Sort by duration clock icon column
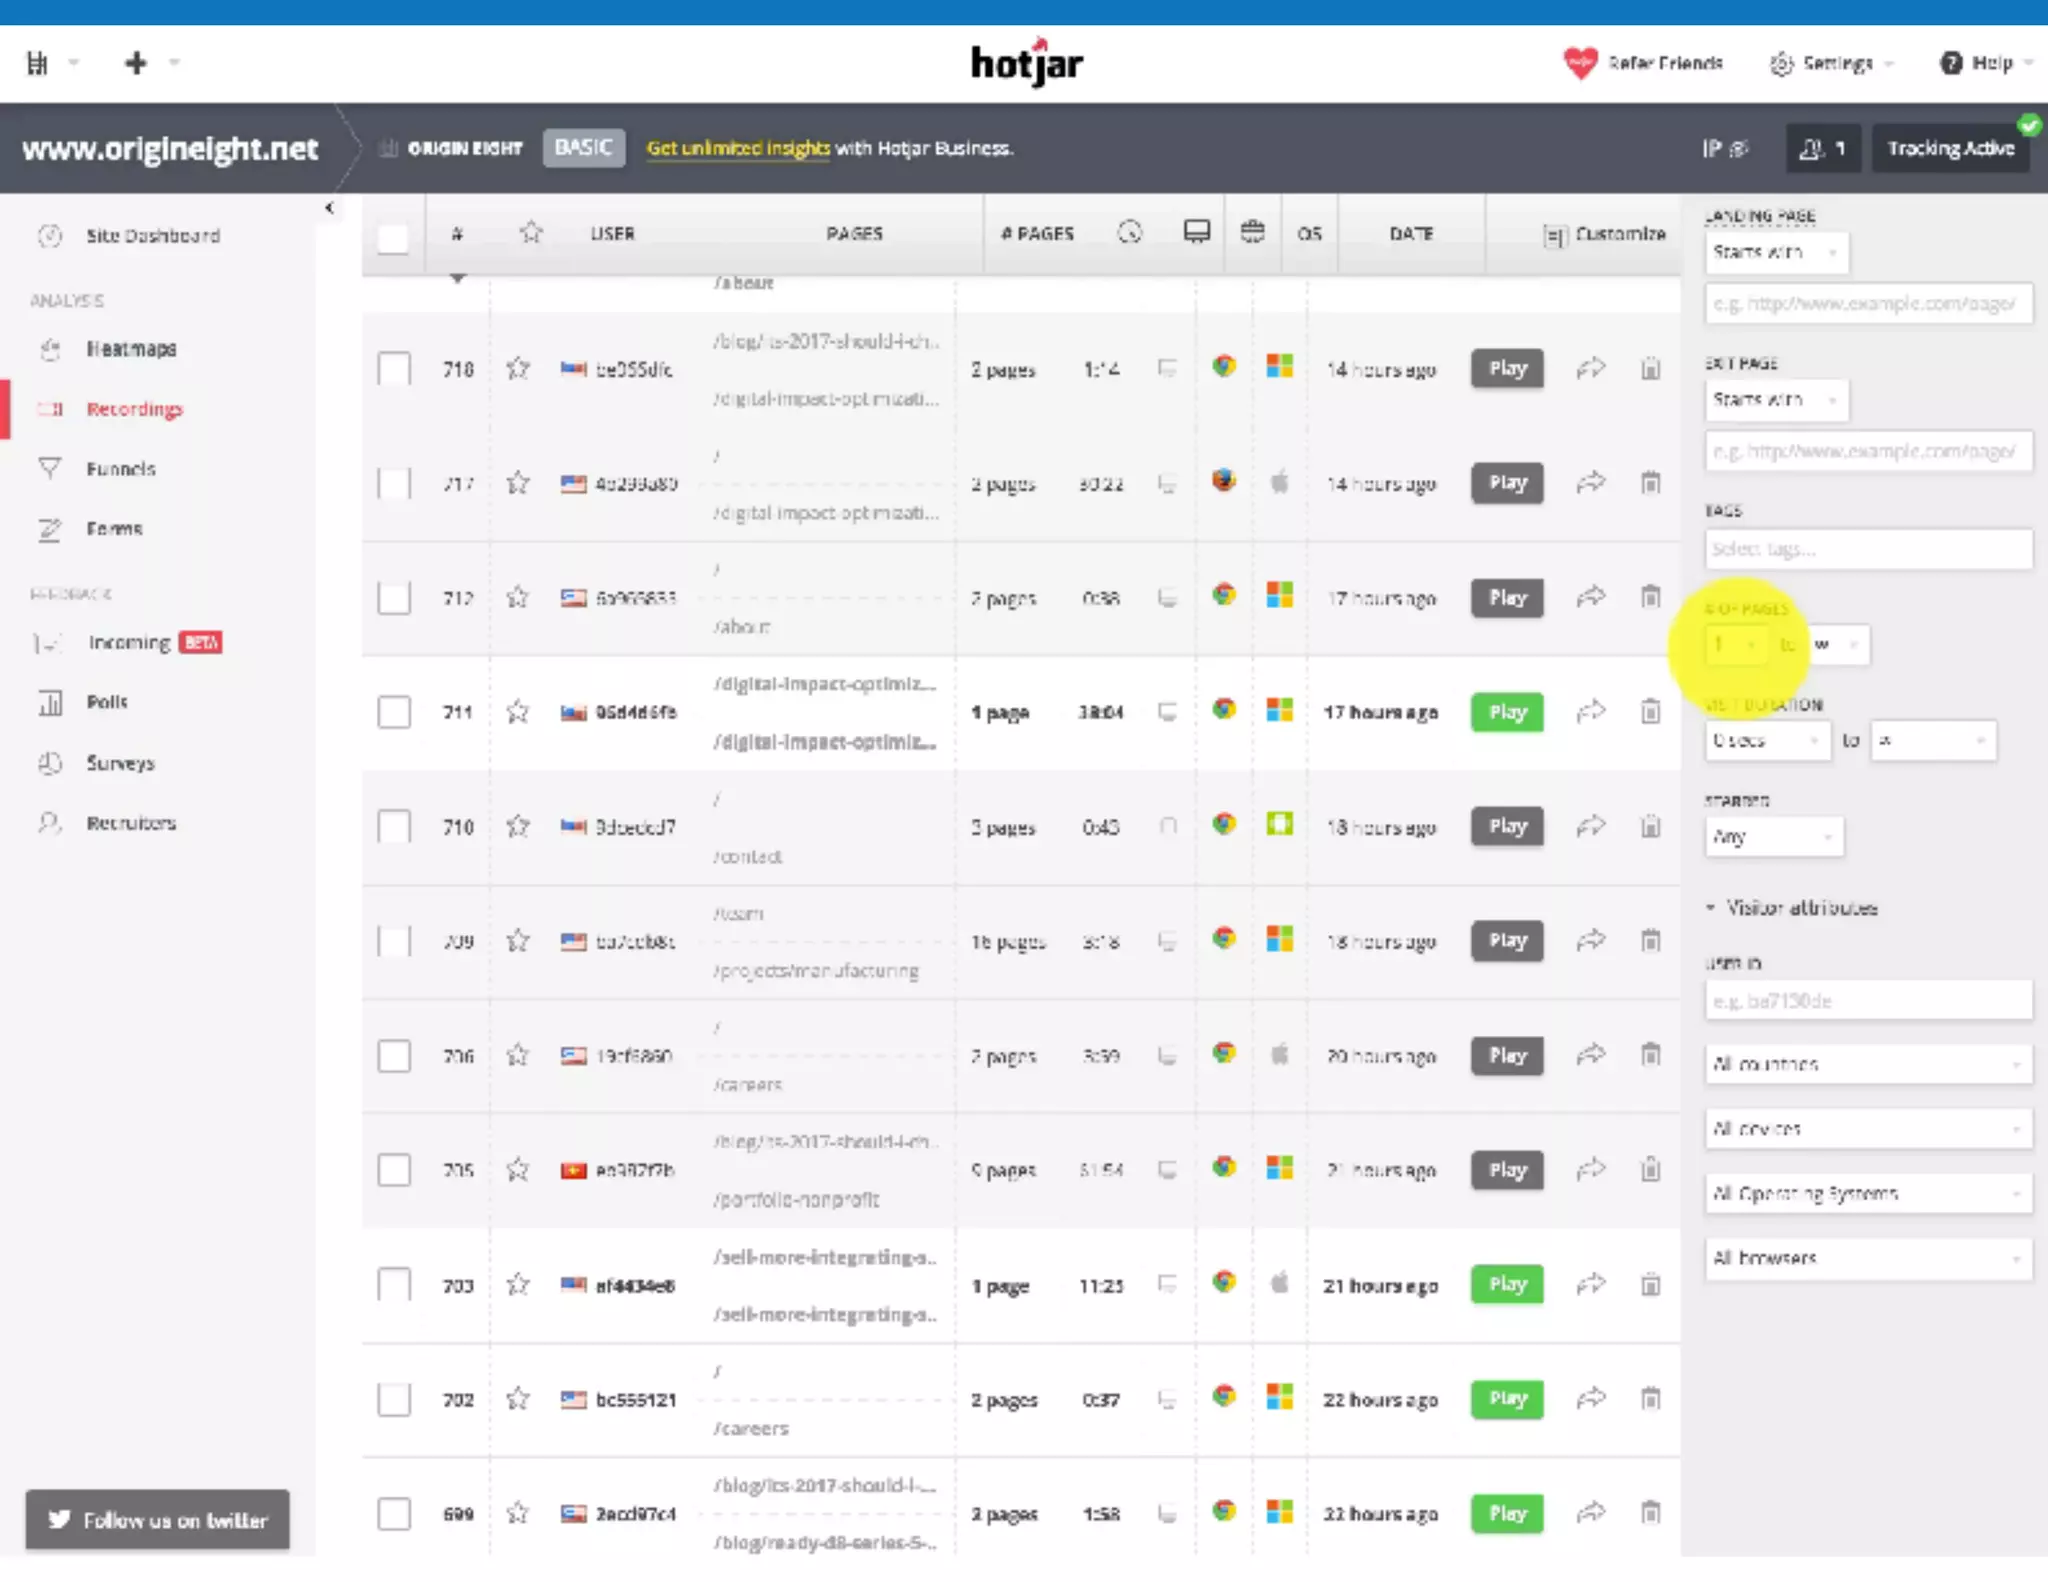 coord(1129,232)
